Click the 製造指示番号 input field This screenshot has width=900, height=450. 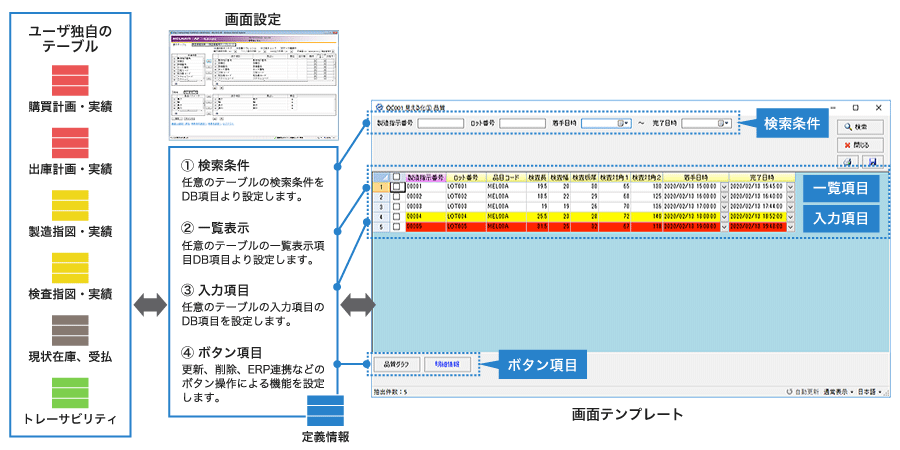point(440,123)
